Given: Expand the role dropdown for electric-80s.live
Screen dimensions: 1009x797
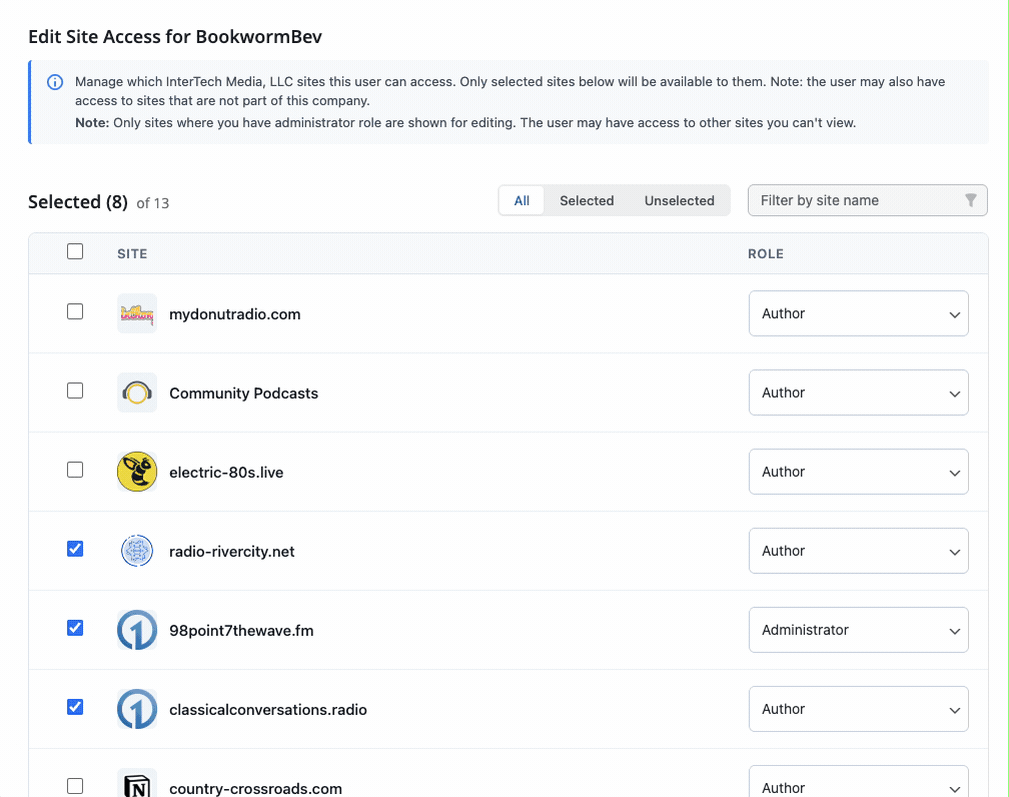Looking at the screenshot, I should coord(858,472).
